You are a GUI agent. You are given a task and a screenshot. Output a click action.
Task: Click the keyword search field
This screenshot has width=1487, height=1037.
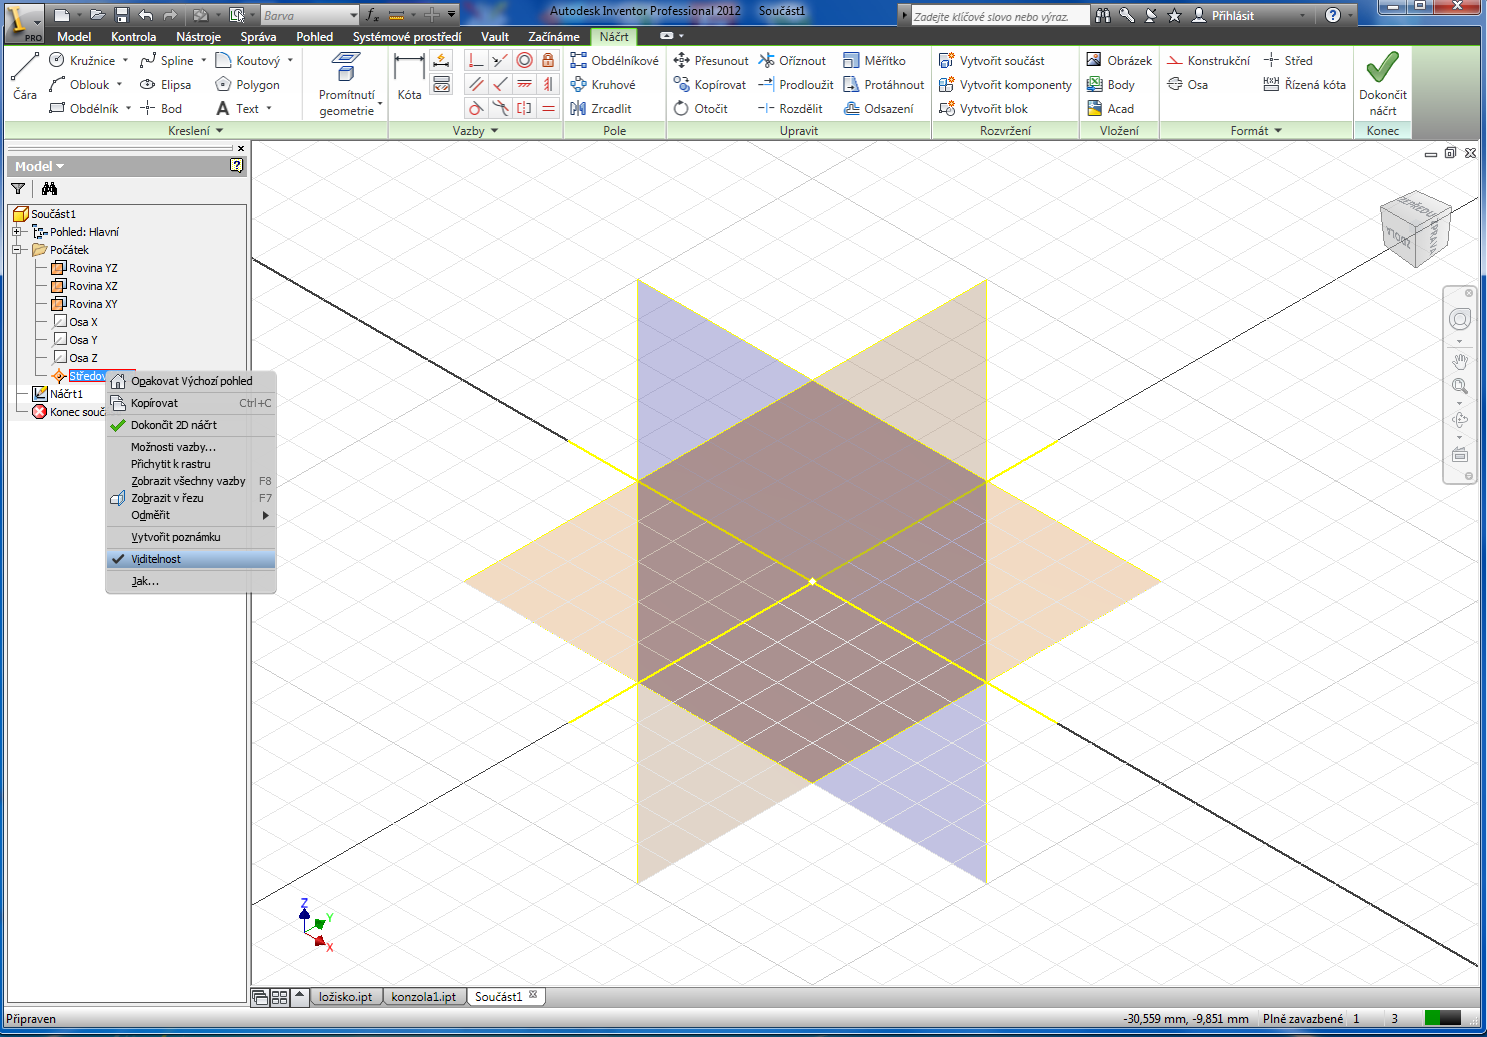coord(998,16)
